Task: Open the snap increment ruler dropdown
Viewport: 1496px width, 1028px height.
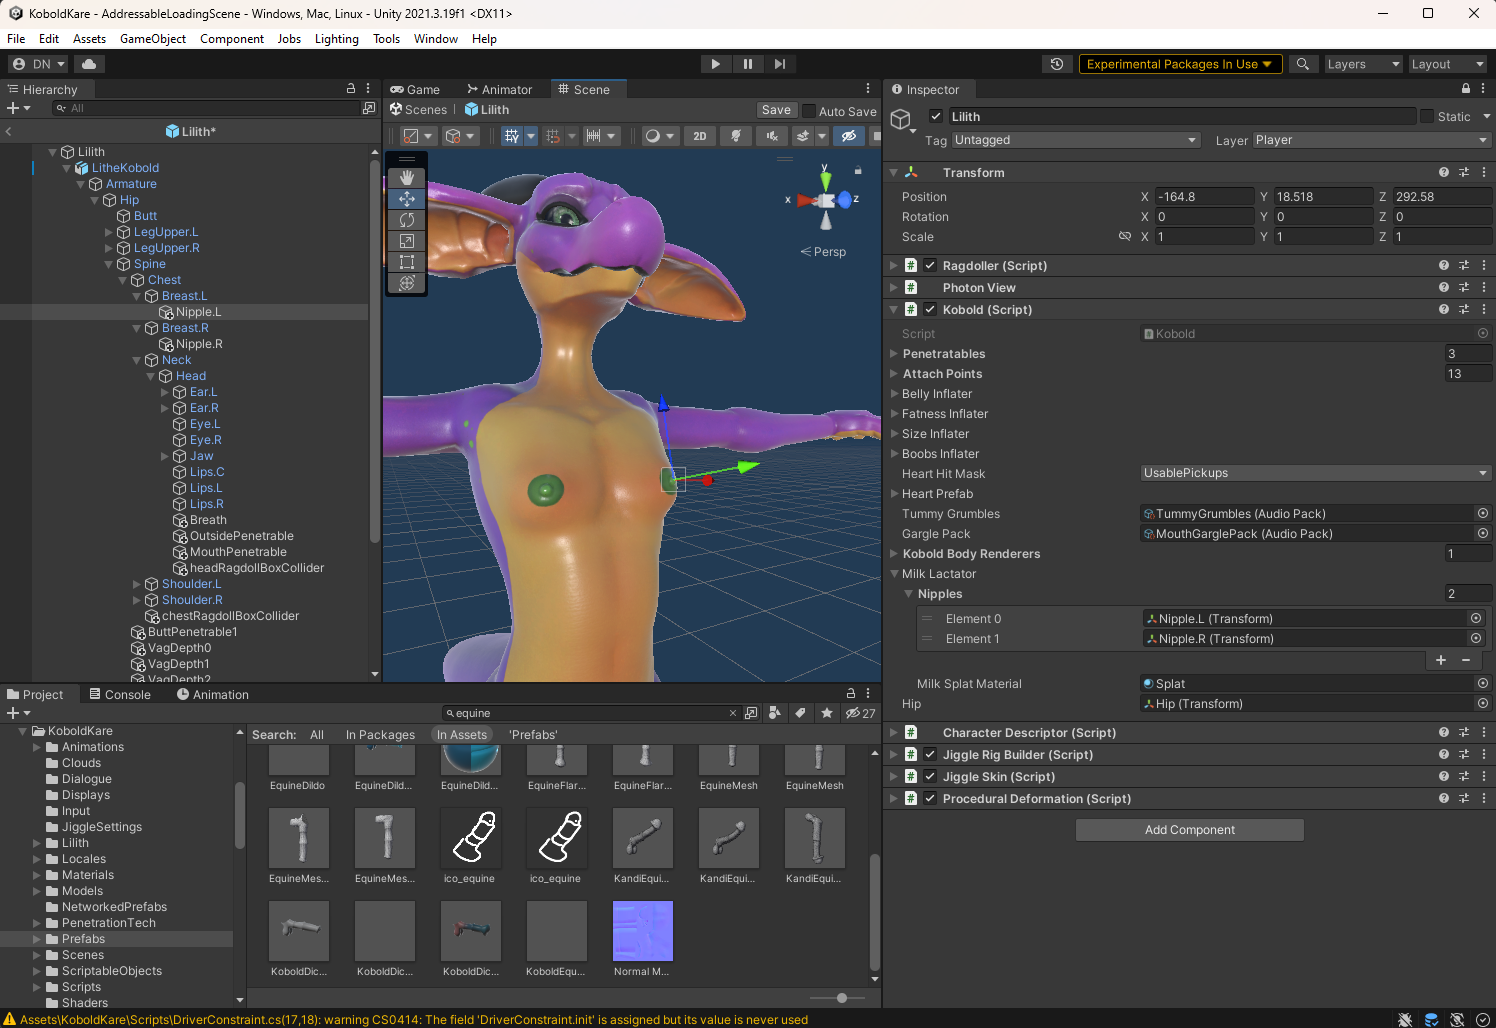Action: pos(601,136)
